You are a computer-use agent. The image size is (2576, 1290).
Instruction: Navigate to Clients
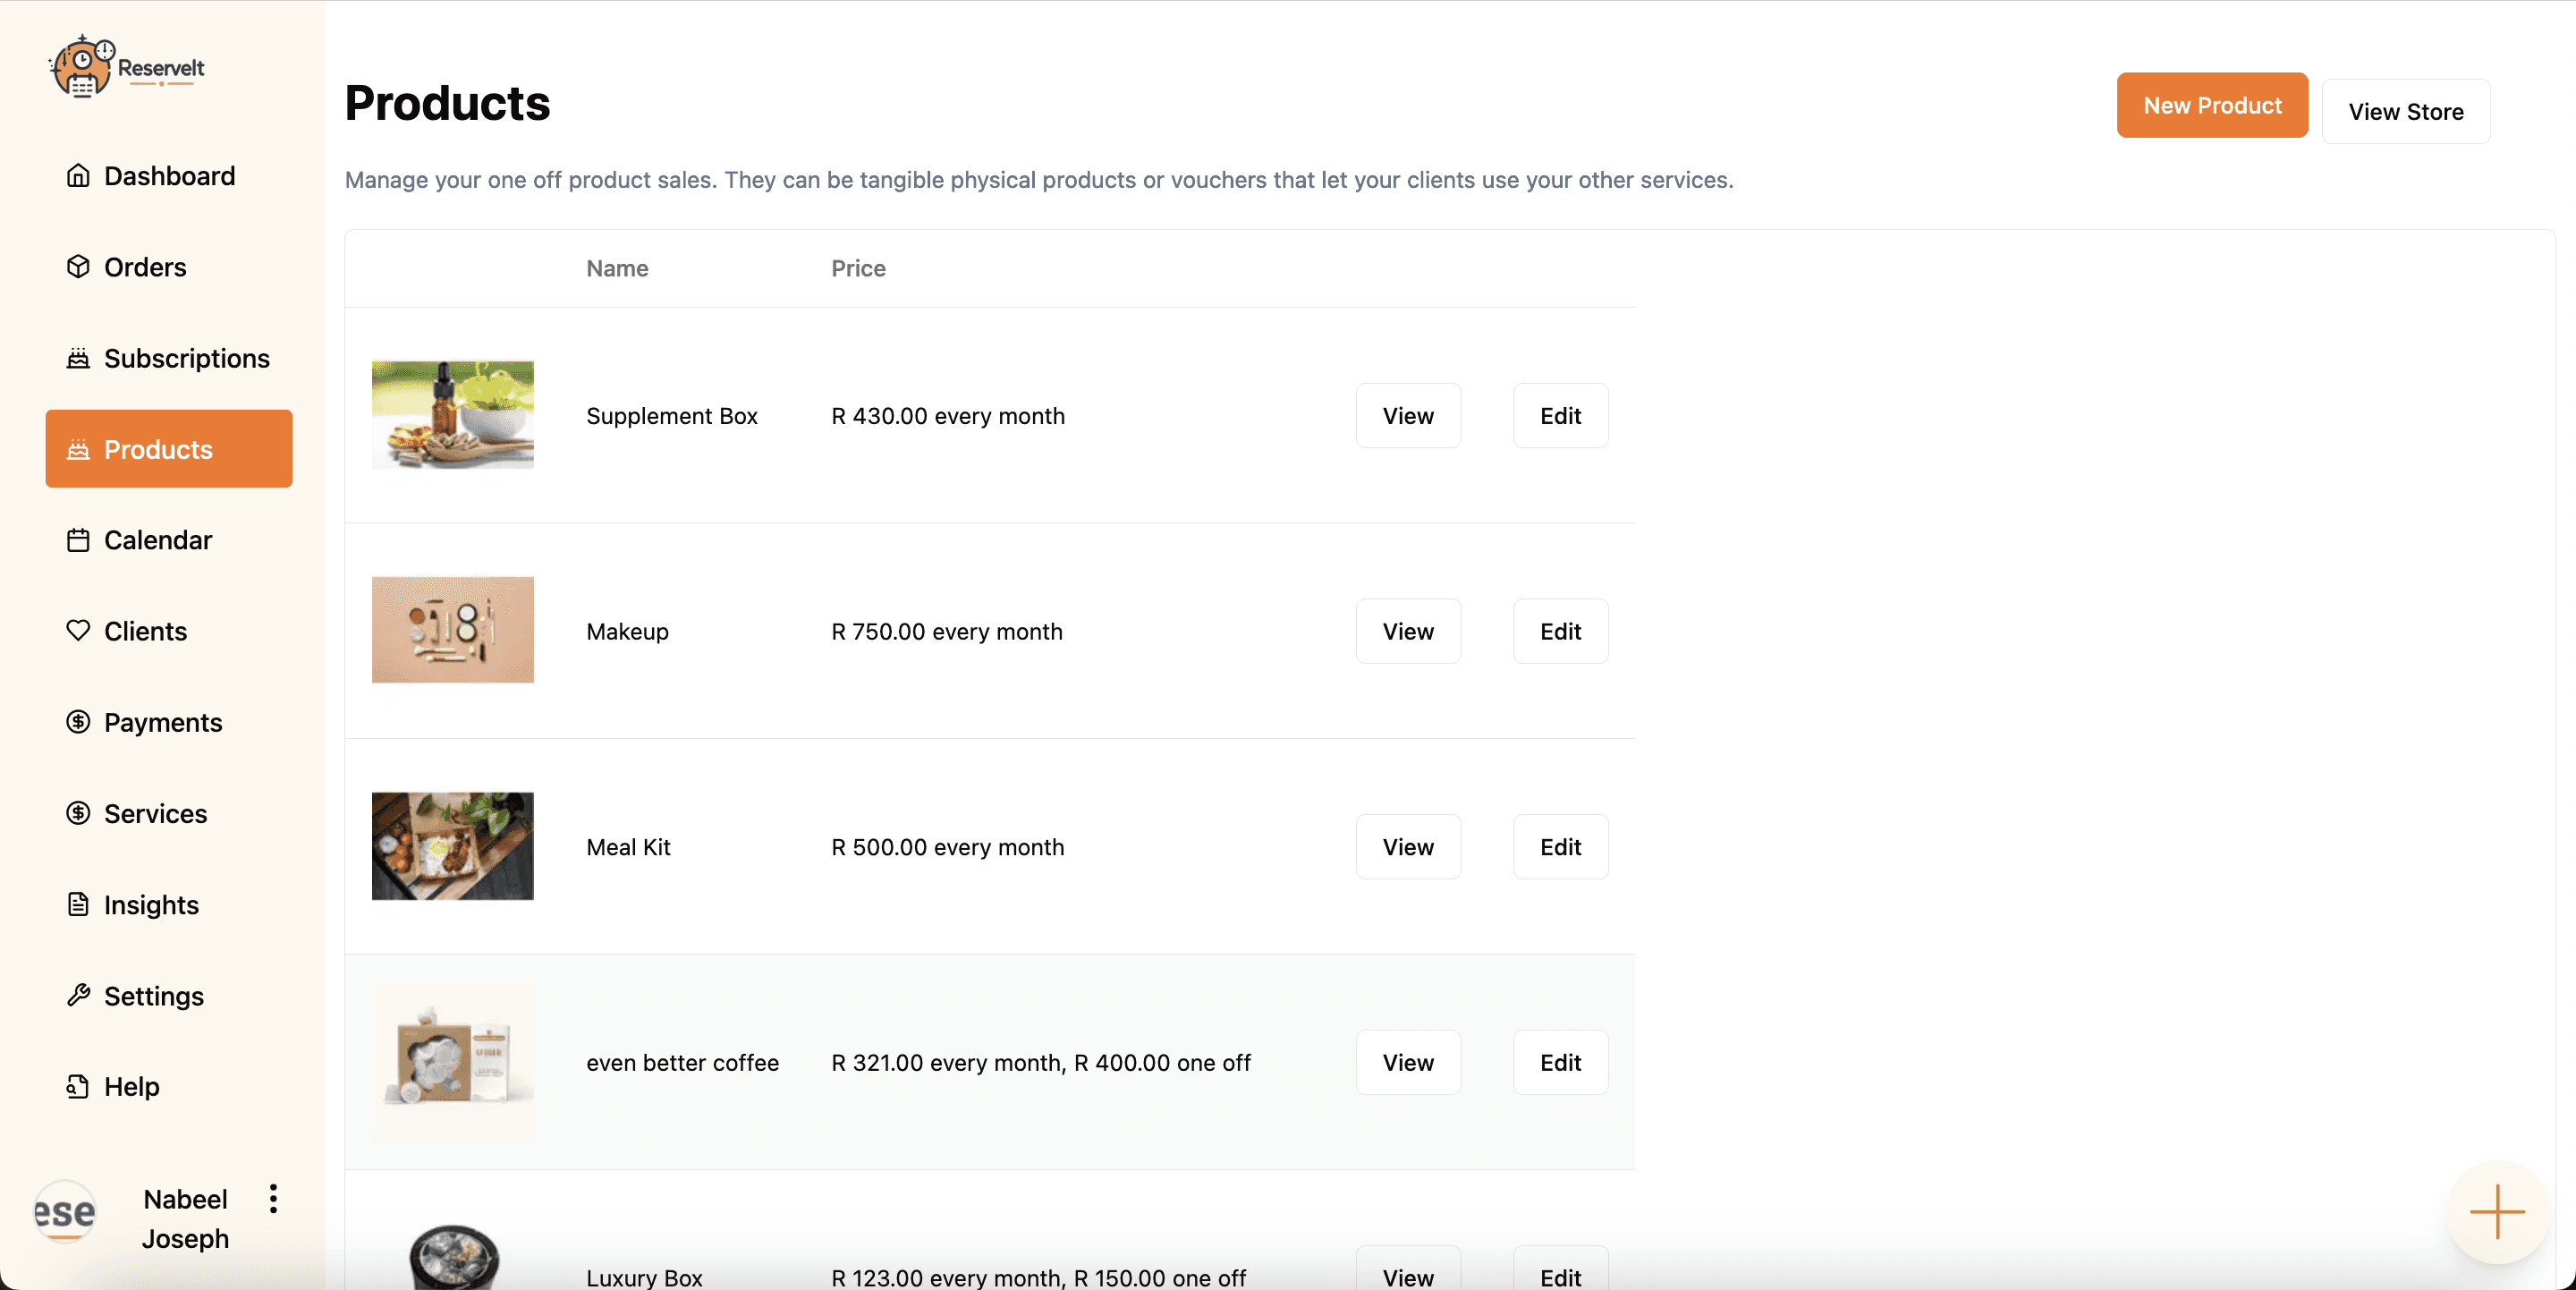tap(169, 631)
